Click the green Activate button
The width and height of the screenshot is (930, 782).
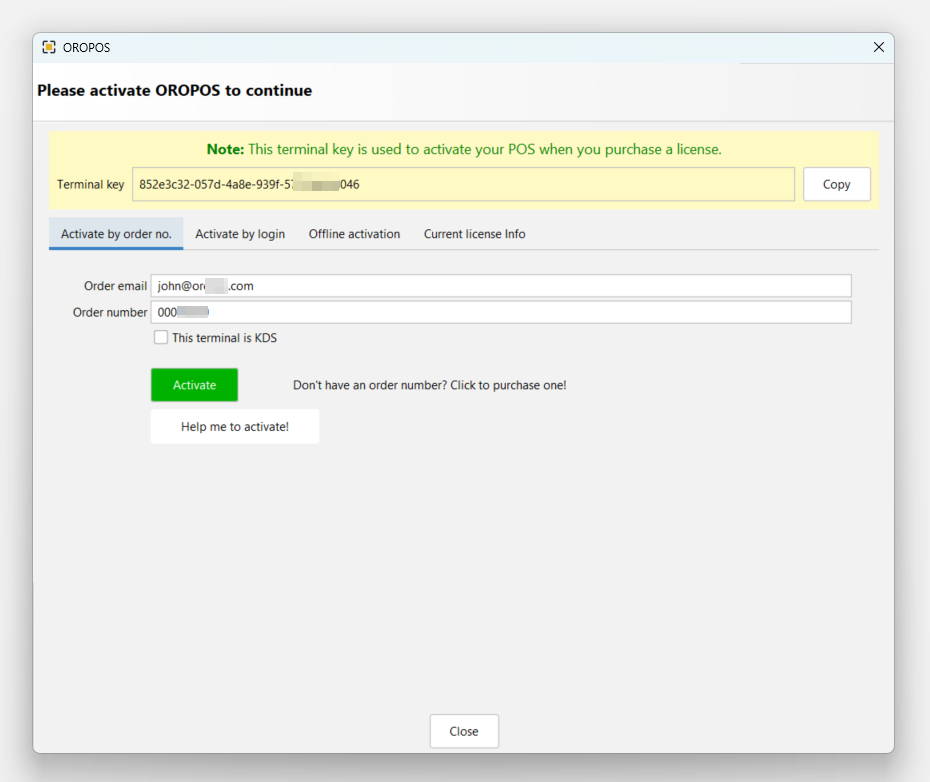(195, 385)
